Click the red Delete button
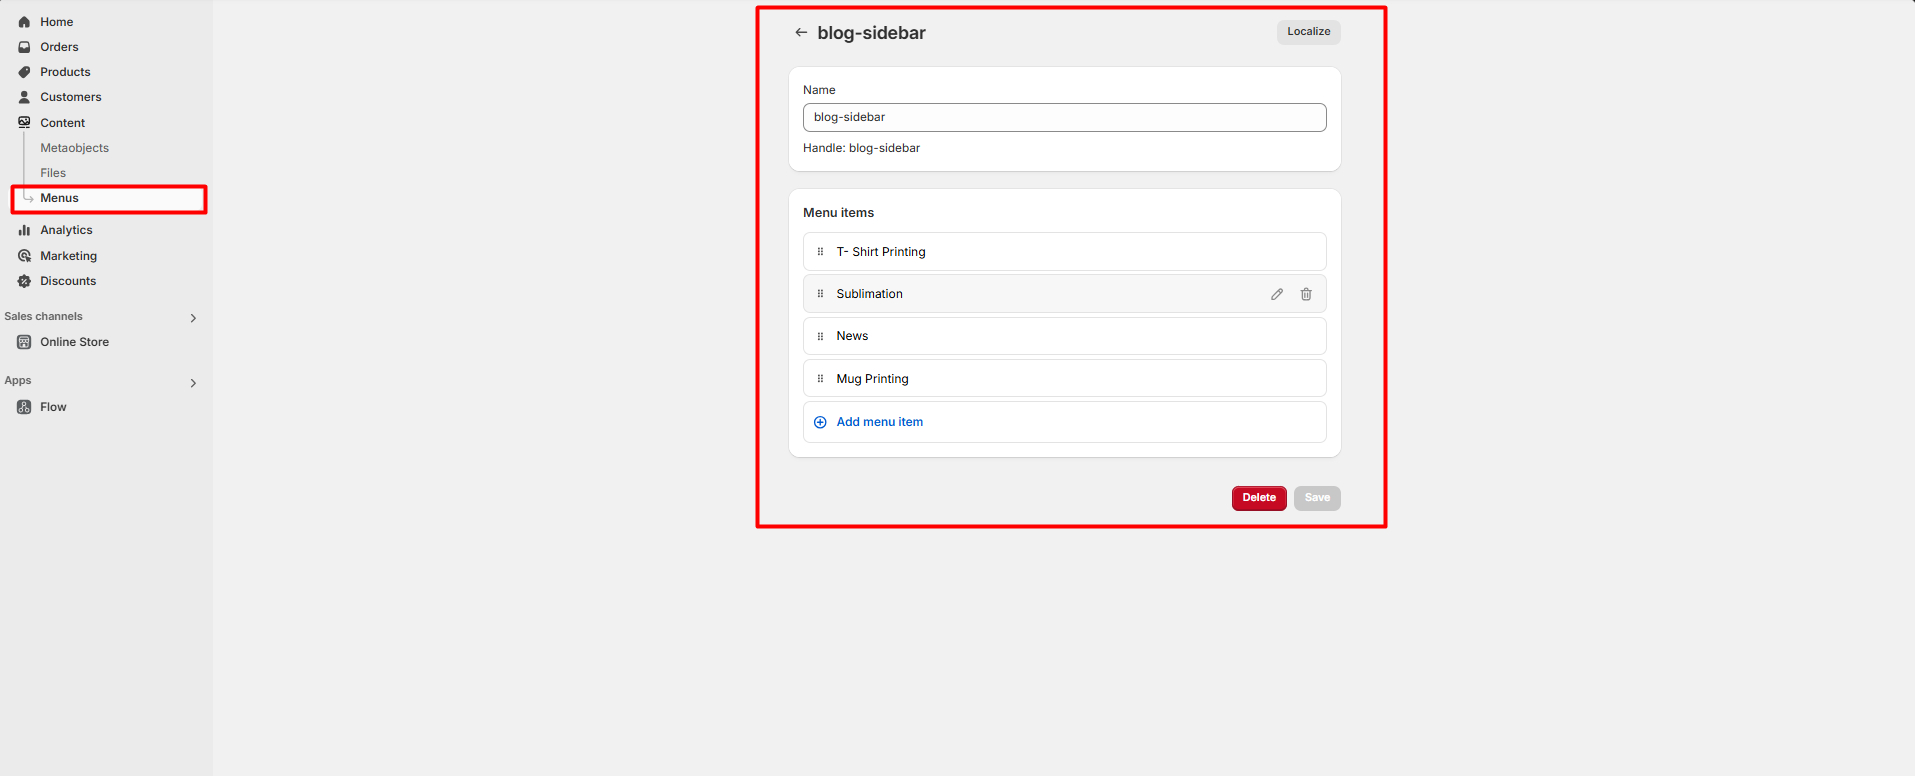 coord(1258,498)
